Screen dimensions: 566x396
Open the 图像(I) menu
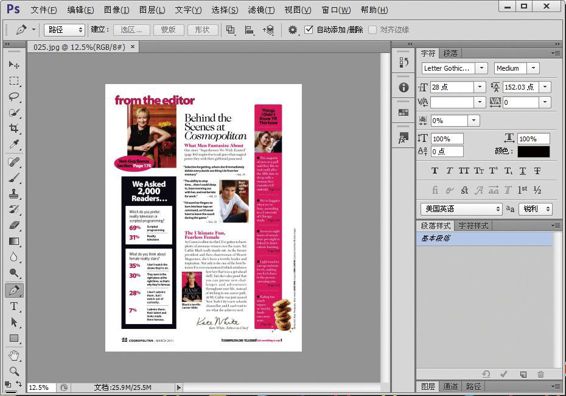point(116,10)
